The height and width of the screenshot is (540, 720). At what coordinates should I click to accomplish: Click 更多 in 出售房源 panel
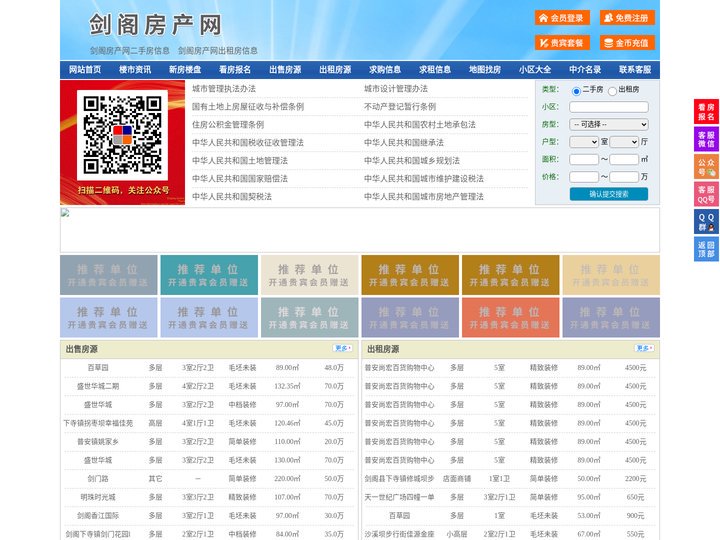342,349
